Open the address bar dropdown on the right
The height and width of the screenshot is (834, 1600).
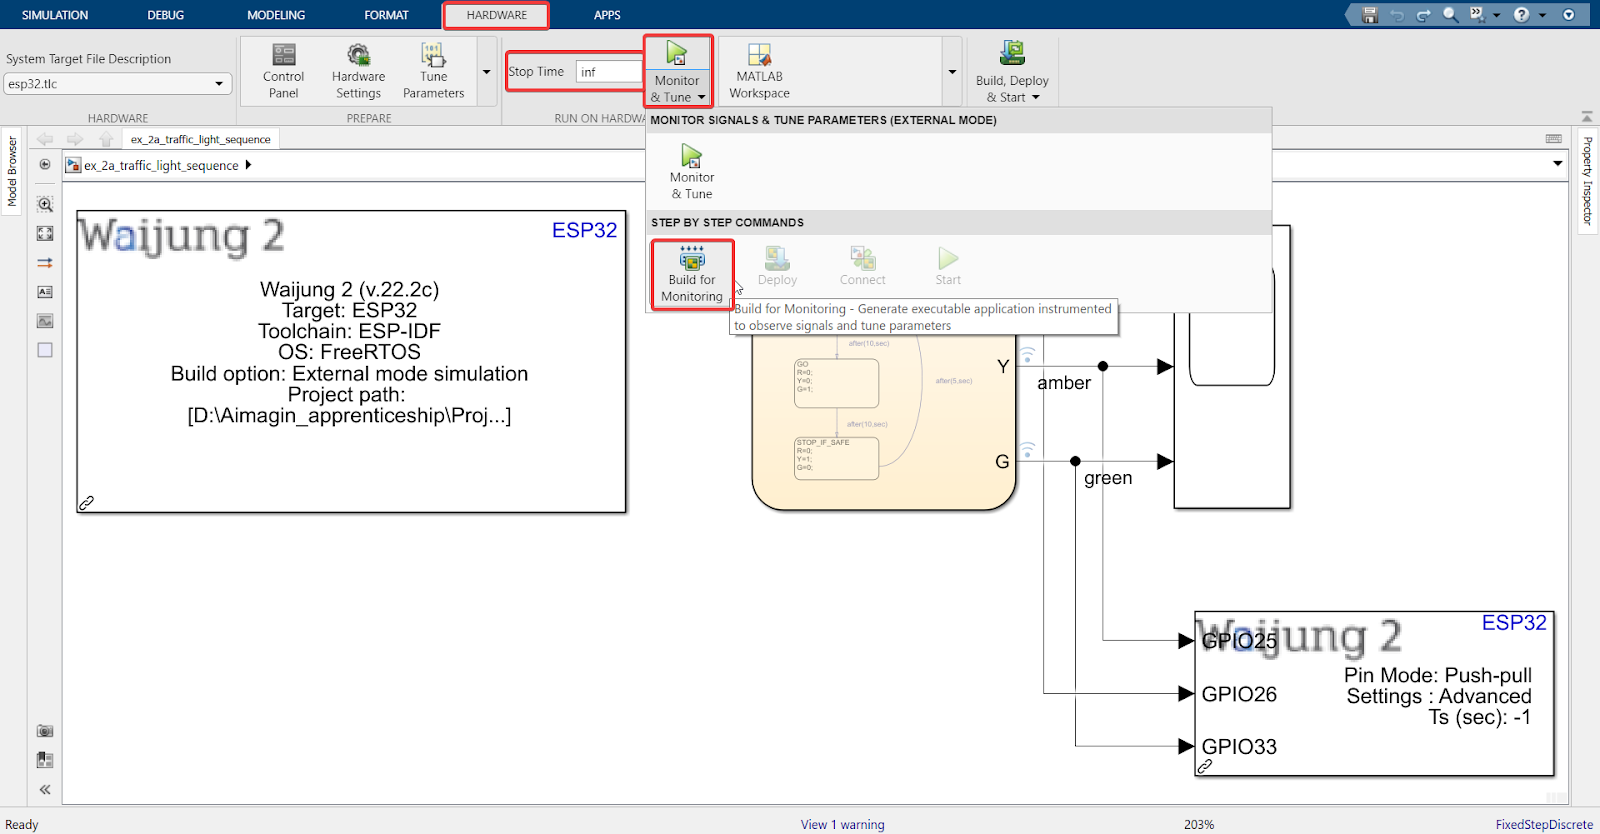click(1558, 164)
